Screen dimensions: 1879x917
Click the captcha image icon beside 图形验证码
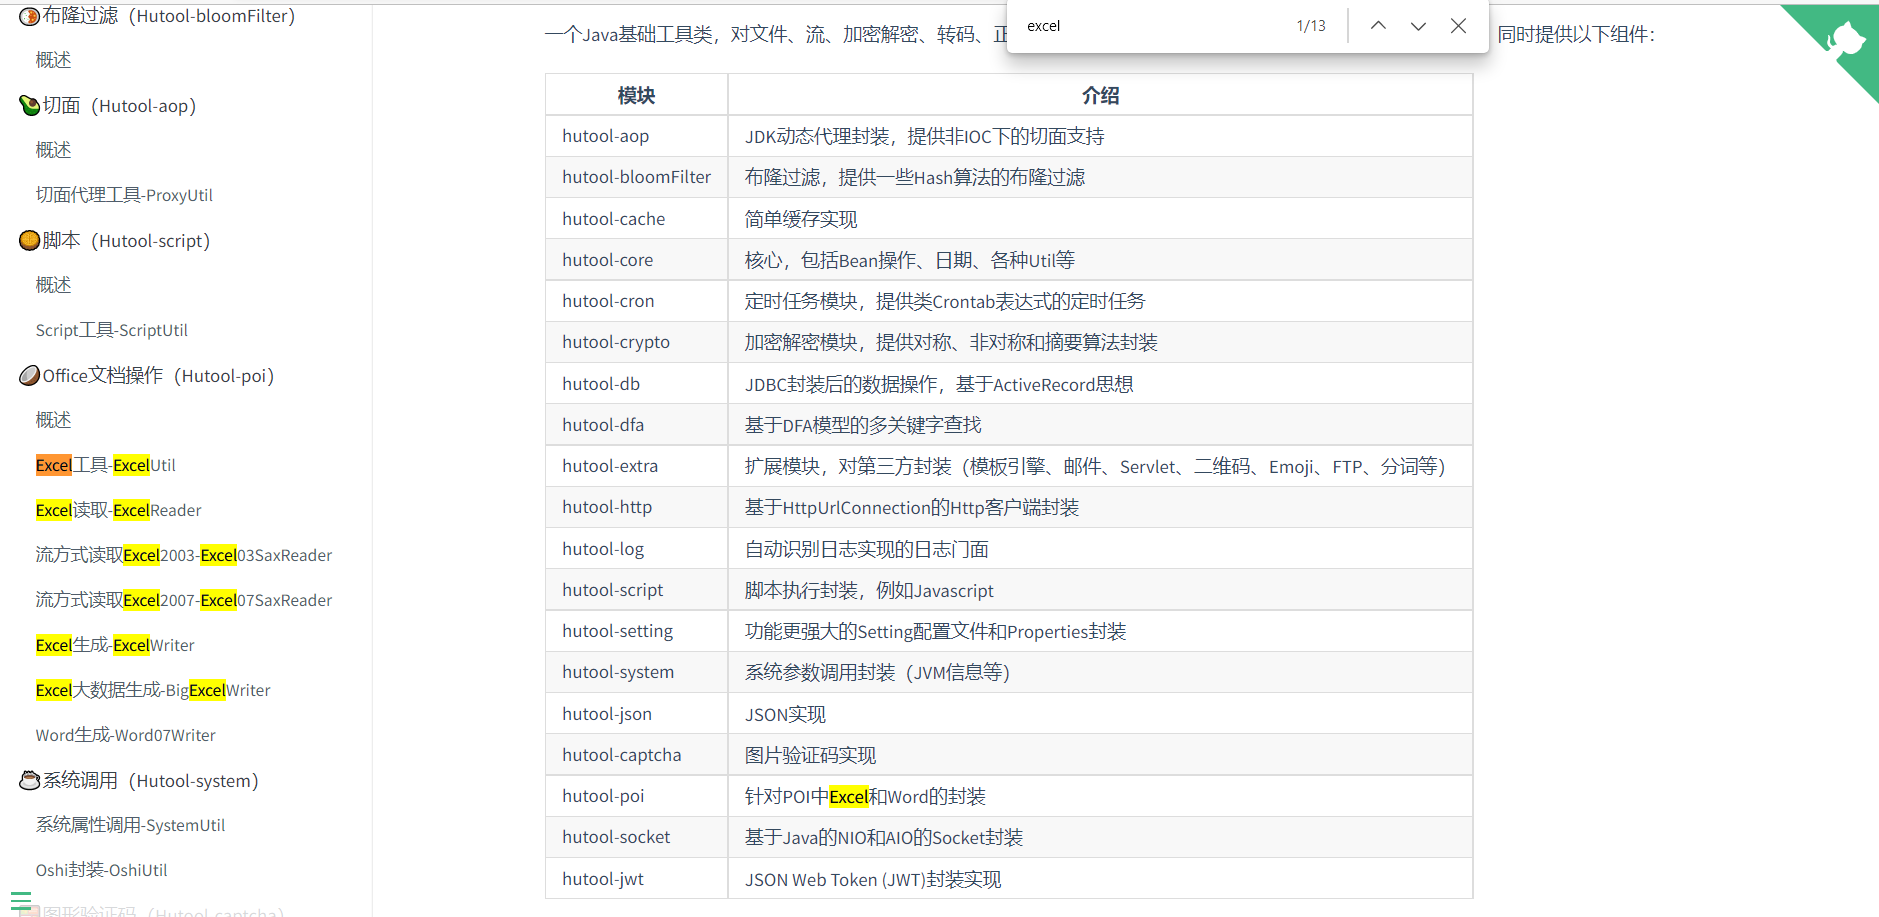pyautogui.click(x=28, y=910)
